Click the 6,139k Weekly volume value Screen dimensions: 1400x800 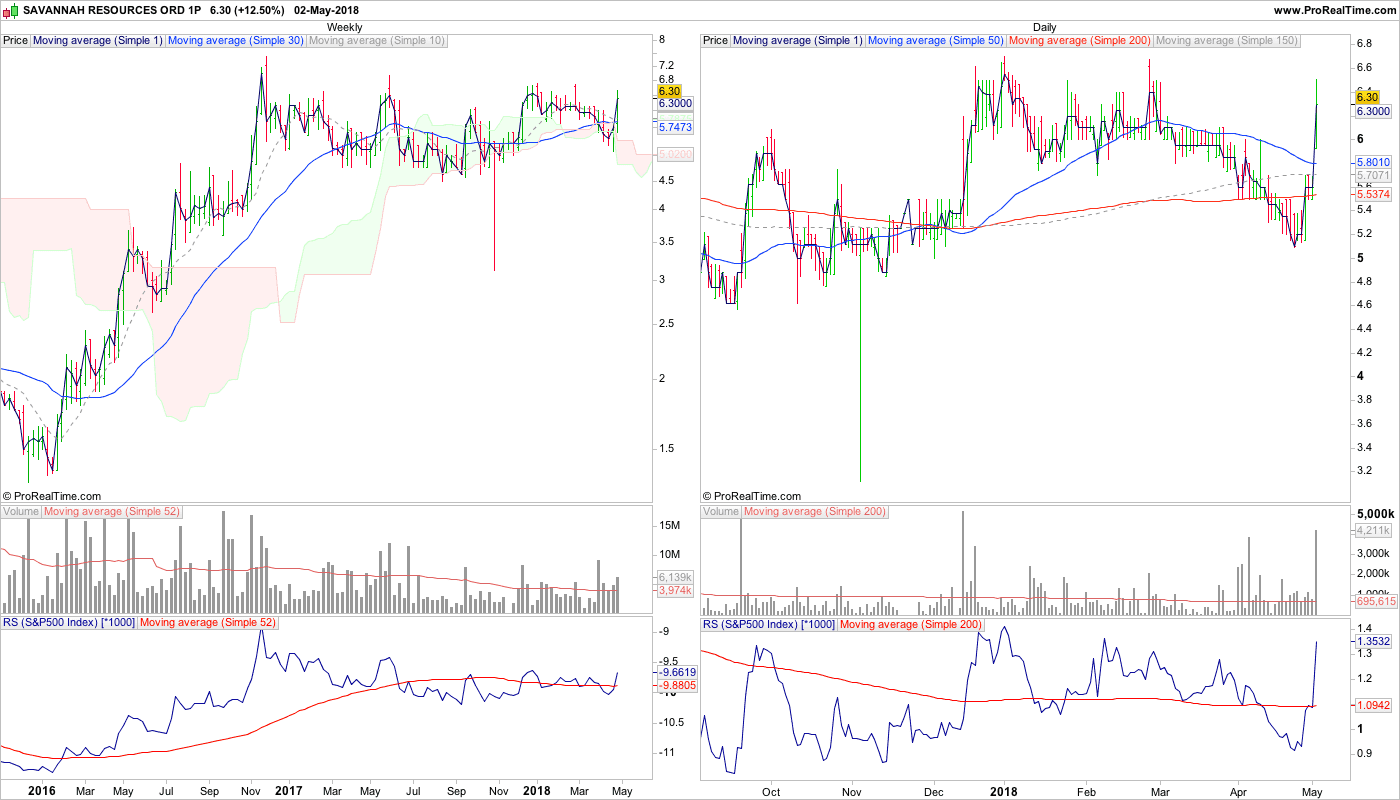[675, 578]
